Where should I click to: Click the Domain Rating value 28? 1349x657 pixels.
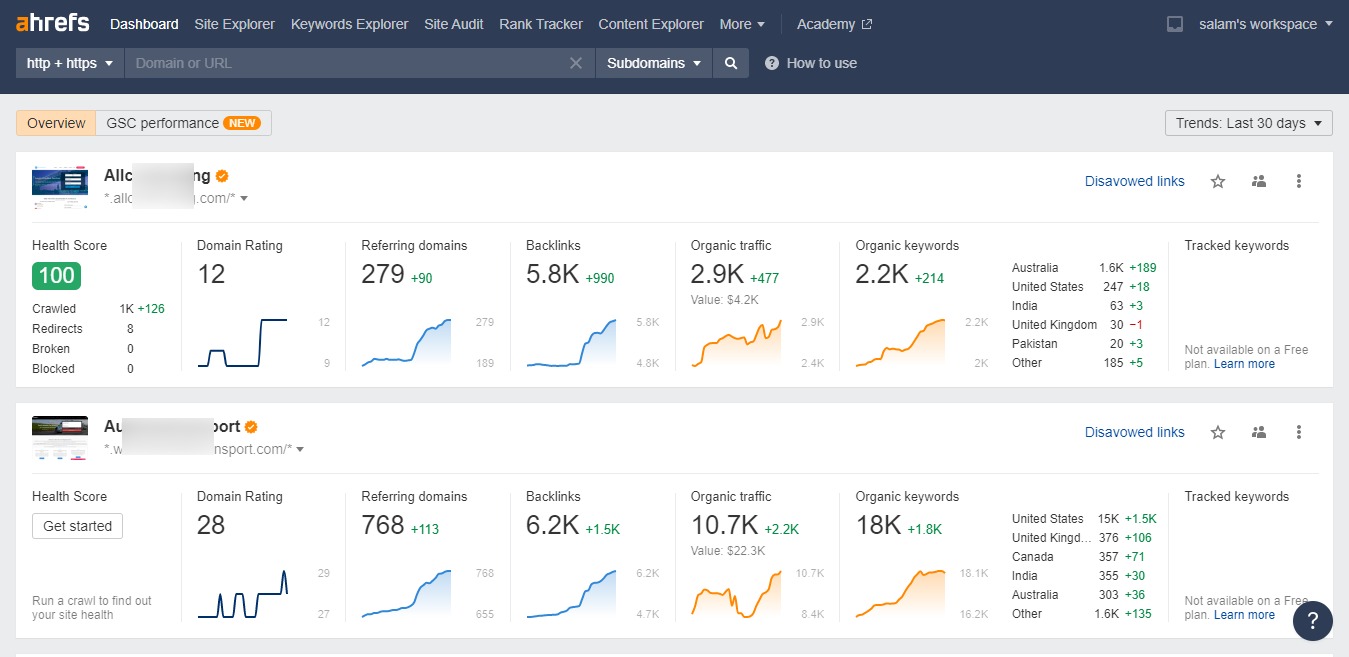211,525
